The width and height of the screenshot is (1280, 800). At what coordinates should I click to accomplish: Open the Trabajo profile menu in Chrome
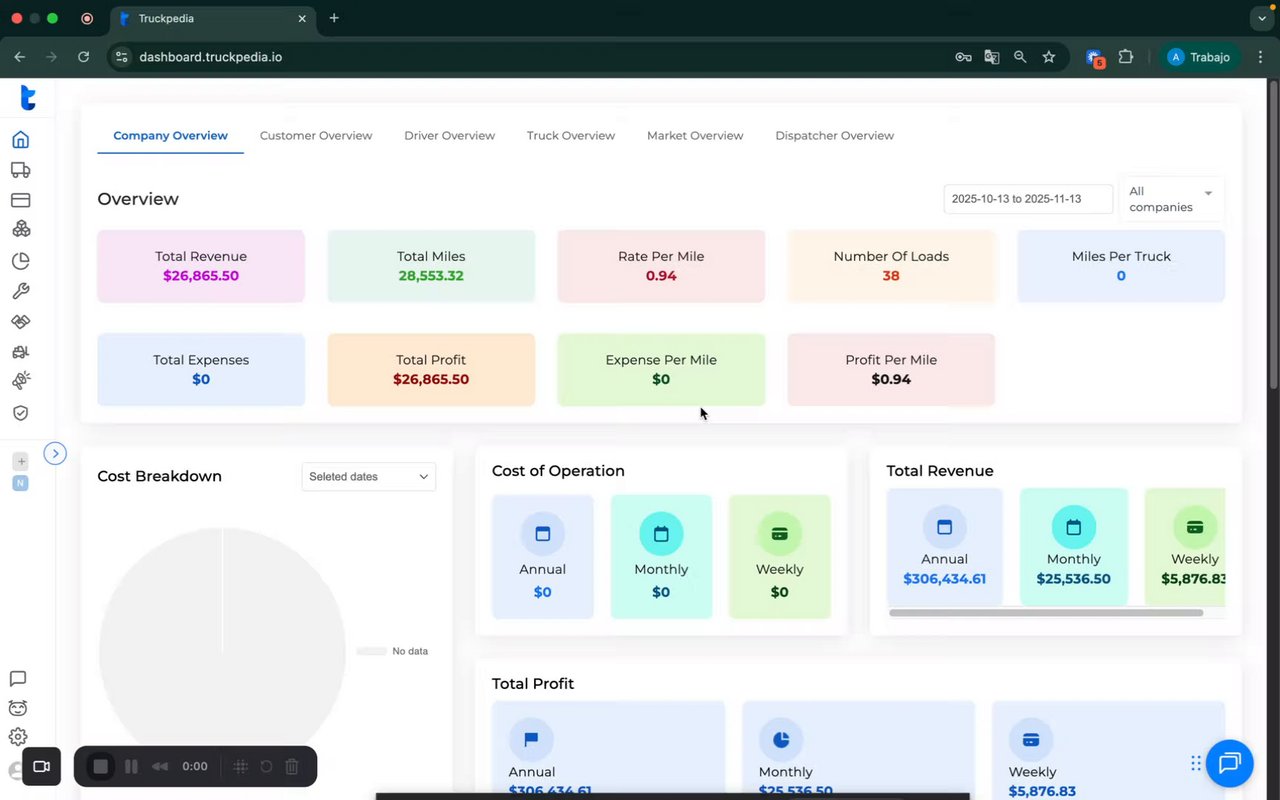1200,57
